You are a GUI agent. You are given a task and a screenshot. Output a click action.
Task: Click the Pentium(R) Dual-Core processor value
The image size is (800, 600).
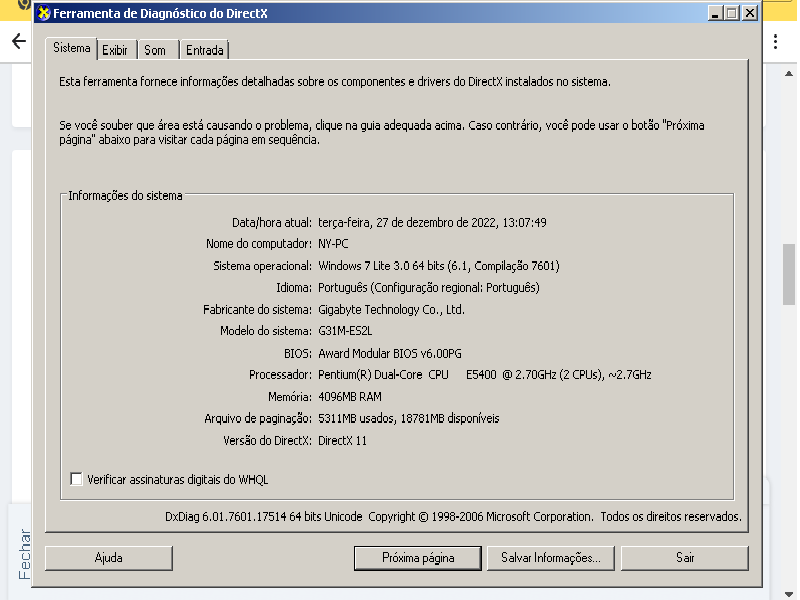[x=485, y=375]
